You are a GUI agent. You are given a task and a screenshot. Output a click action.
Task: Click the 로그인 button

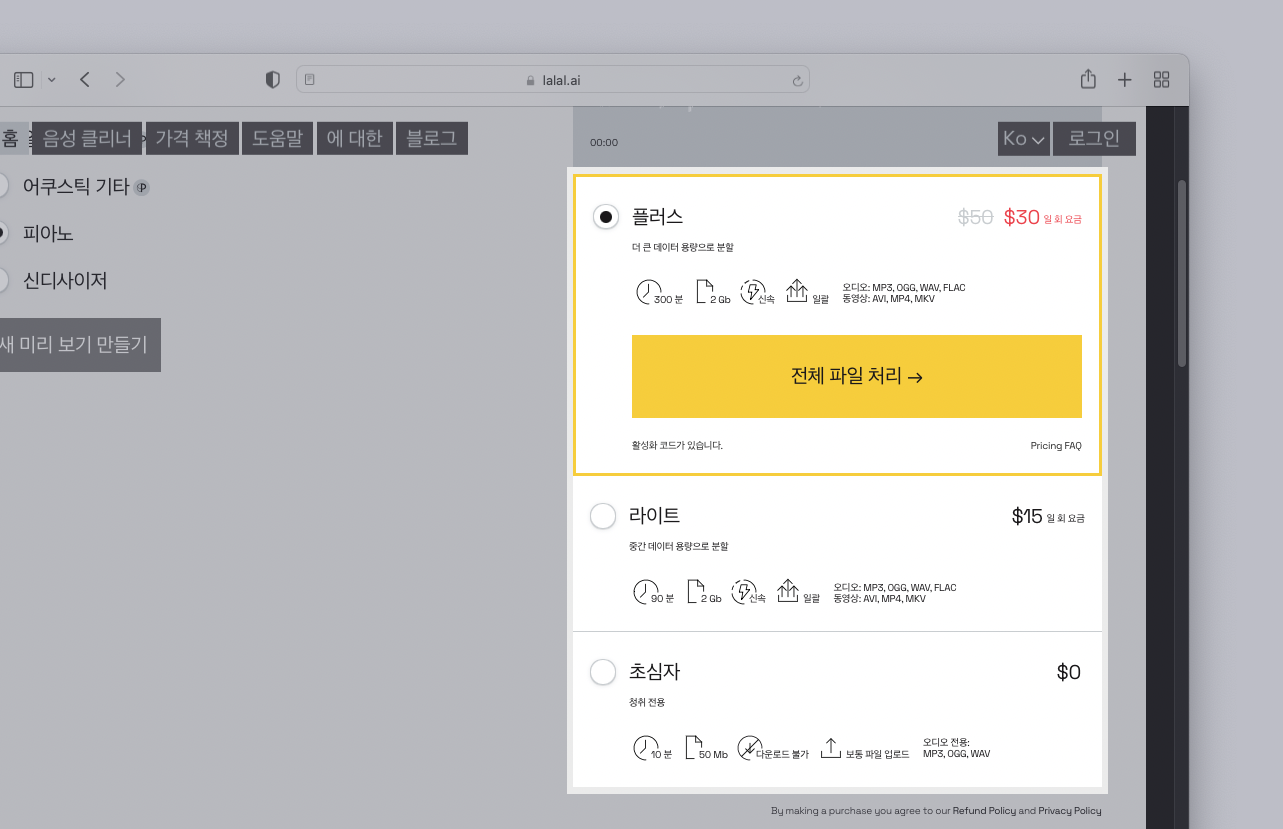pyautogui.click(x=1094, y=139)
